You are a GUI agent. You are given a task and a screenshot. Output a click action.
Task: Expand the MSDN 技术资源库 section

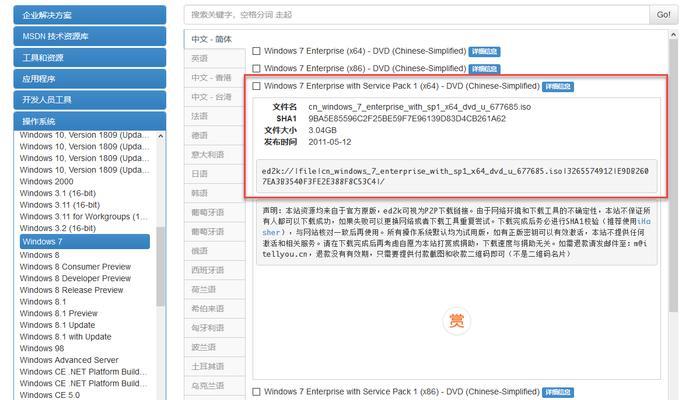(x=90, y=36)
